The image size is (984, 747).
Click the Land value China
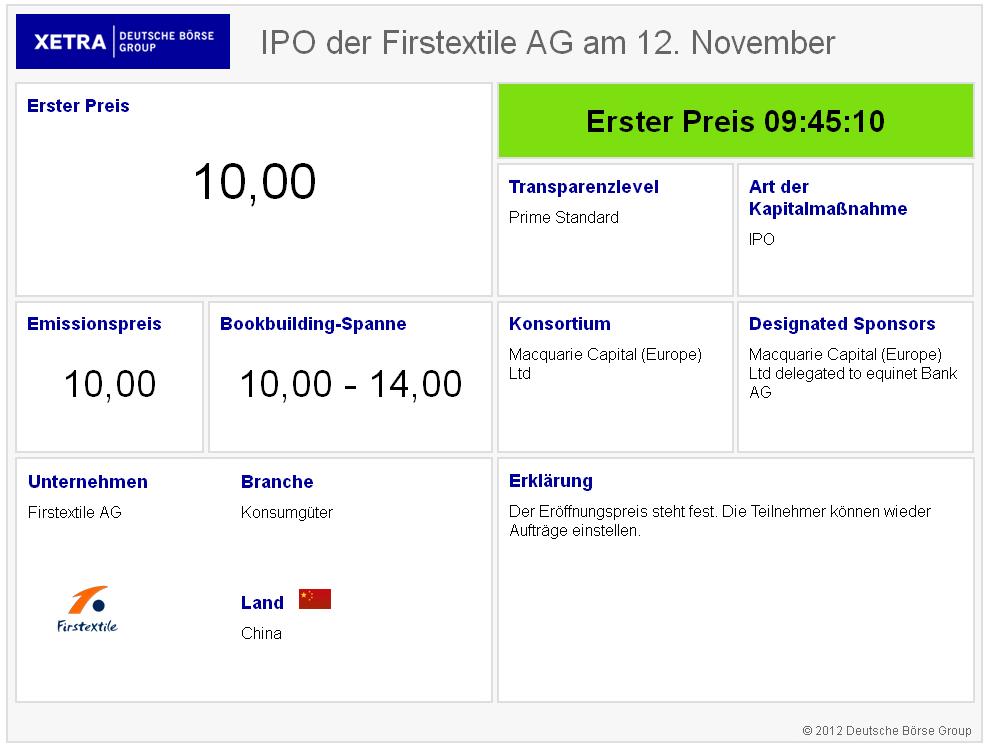tap(261, 633)
